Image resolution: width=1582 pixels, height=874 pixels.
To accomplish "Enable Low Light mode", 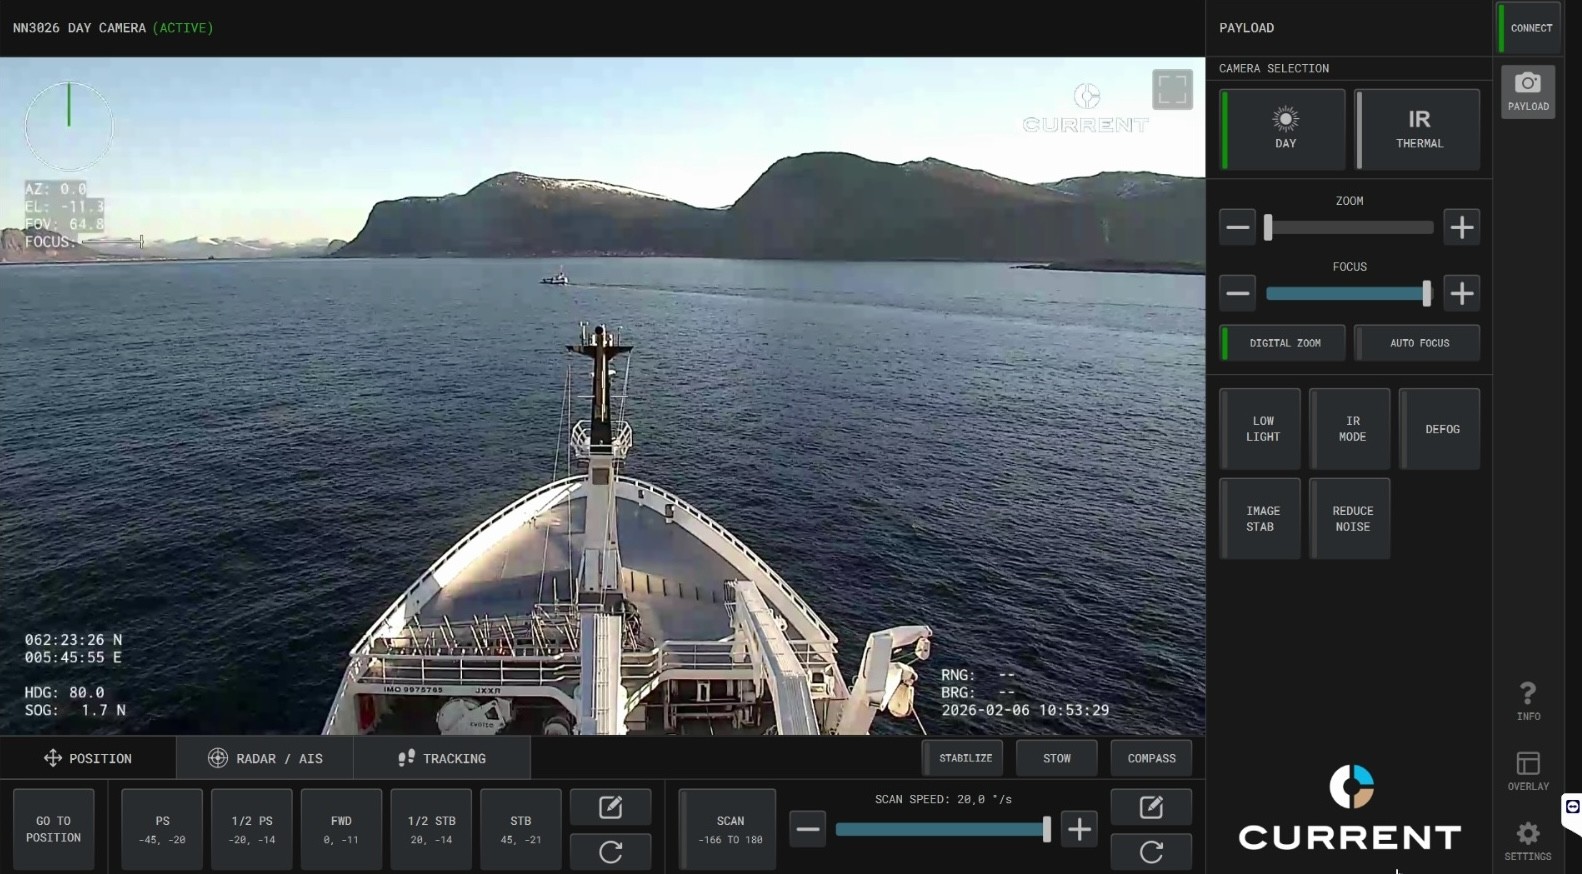I will [1260, 429].
